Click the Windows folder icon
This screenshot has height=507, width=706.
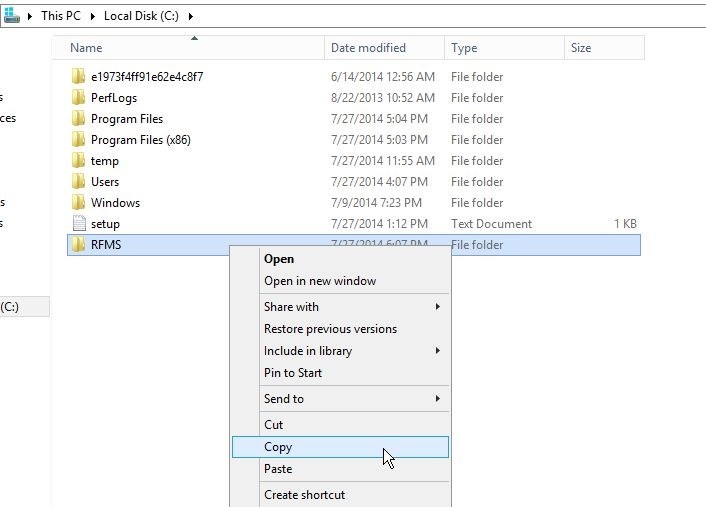pyautogui.click(x=78, y=203)
